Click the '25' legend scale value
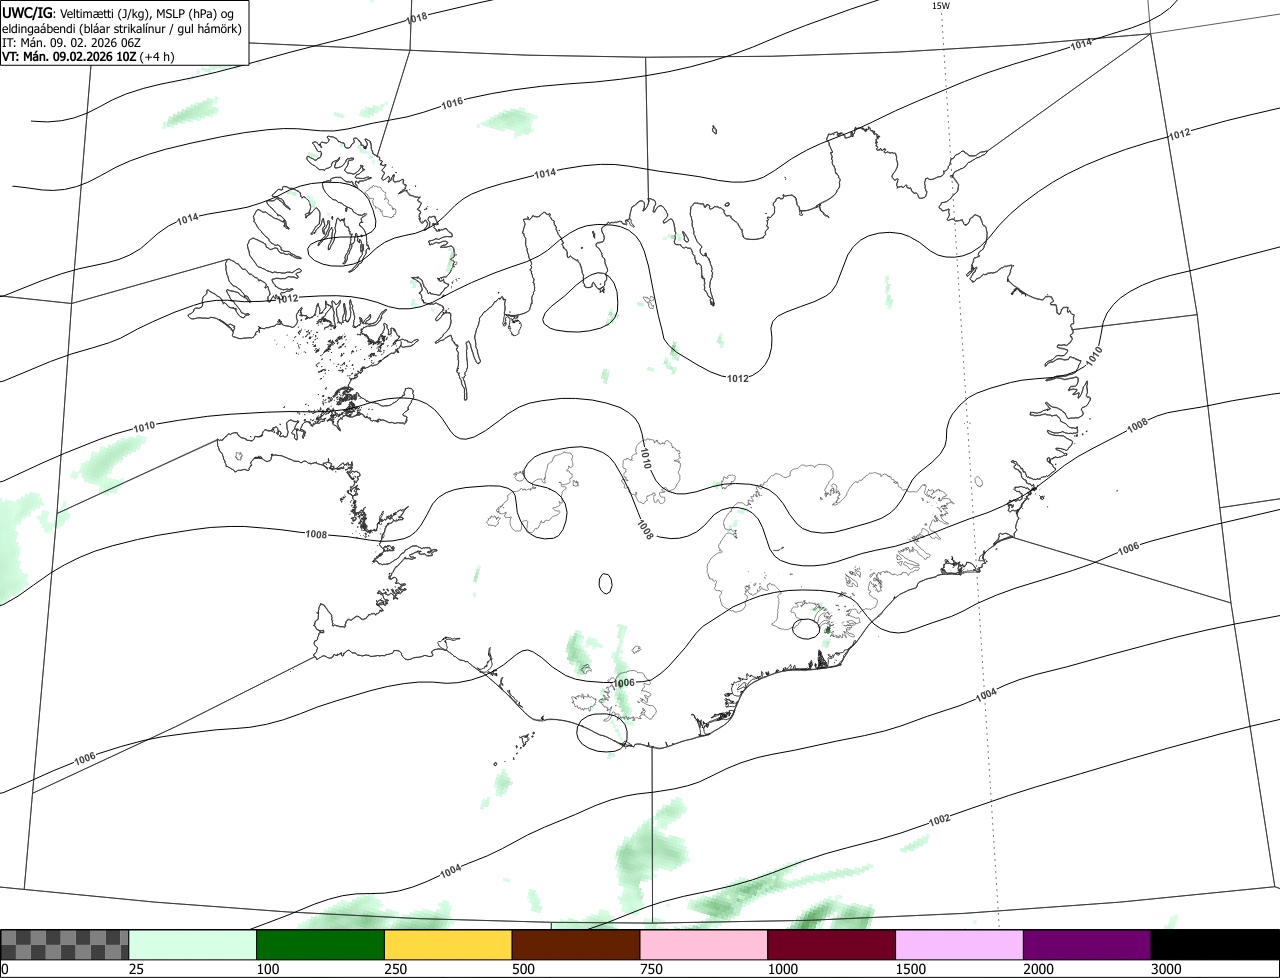Viewport: 1280px width, 978px height. point(136,969)
